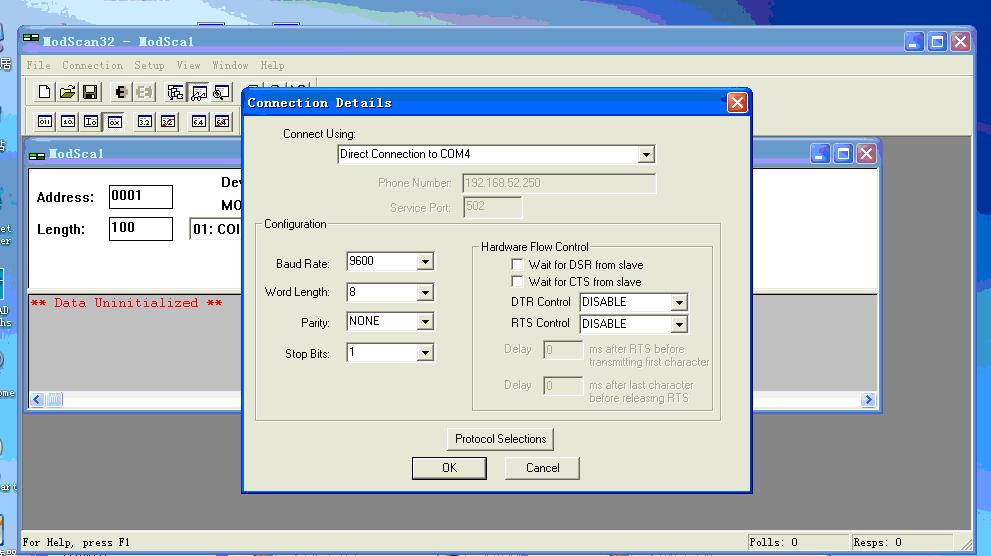Select the swapped 64-bit double icon
Screen dimensions: 991x556
pos(222,121)
